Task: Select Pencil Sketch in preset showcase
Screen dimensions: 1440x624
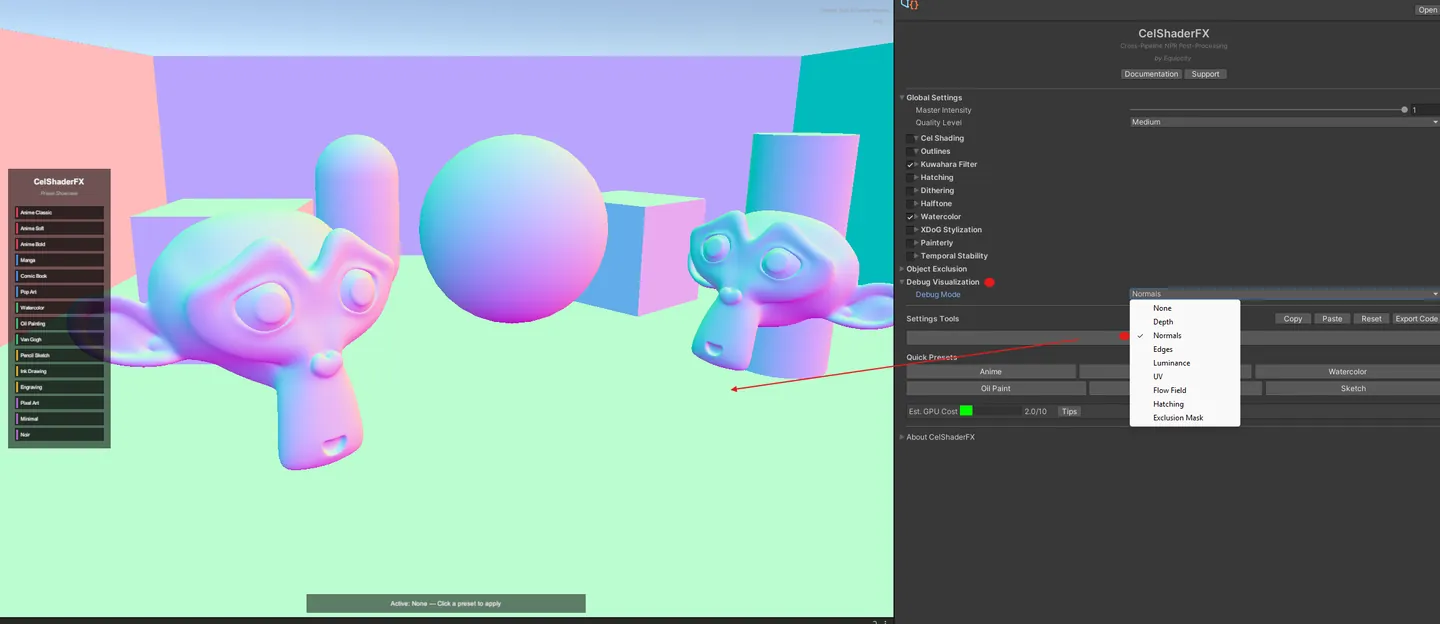Action: 60,355
